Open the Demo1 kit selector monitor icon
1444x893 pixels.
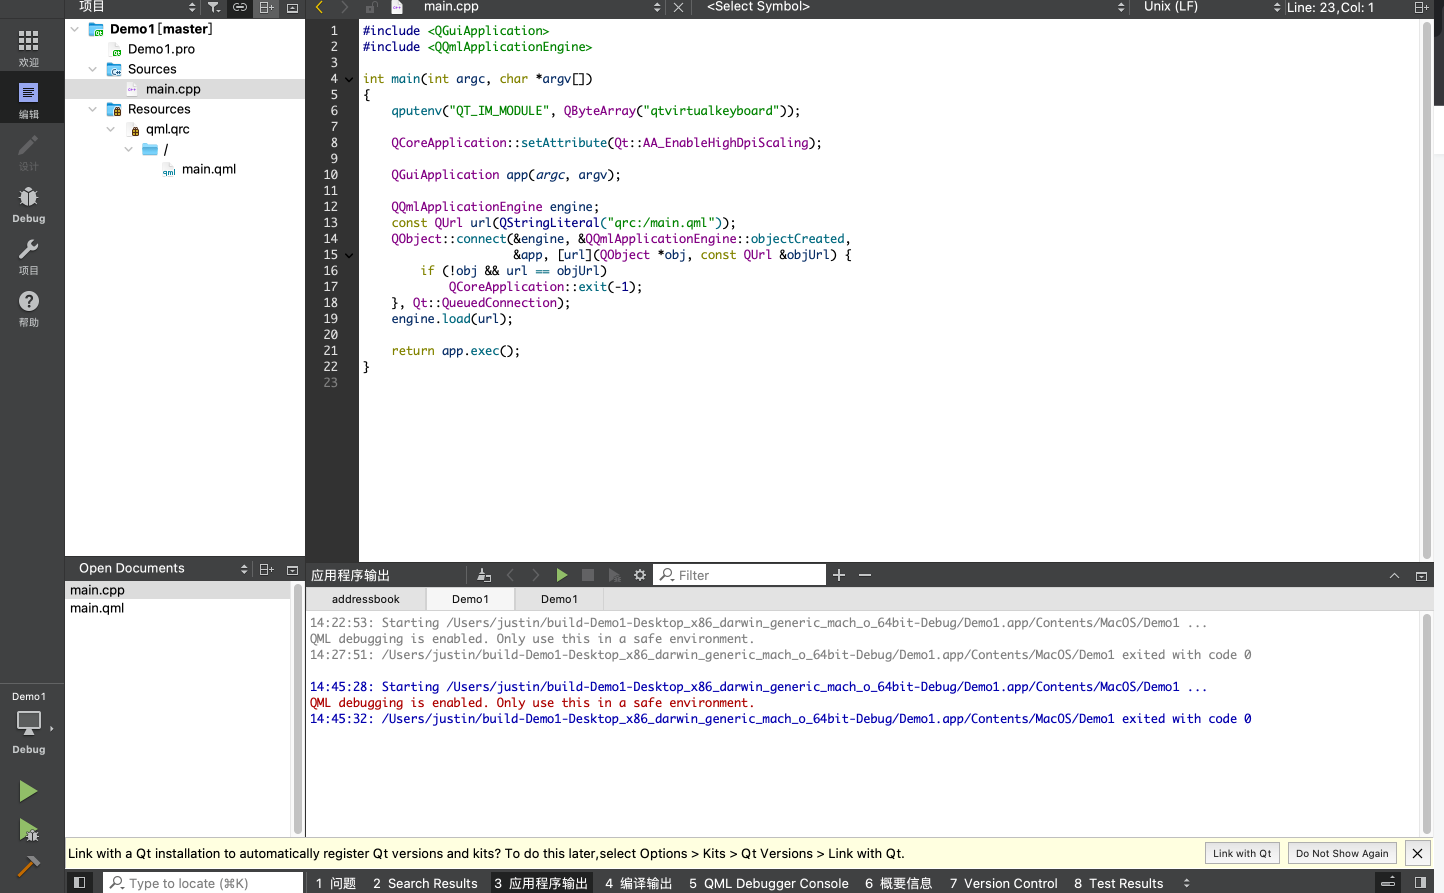pos(29,723)
